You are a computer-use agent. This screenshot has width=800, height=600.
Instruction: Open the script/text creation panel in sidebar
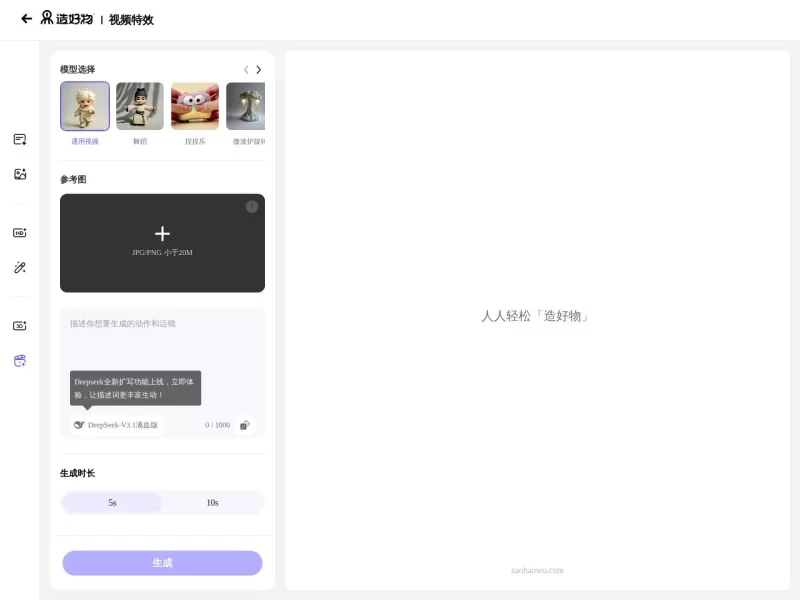19,139
